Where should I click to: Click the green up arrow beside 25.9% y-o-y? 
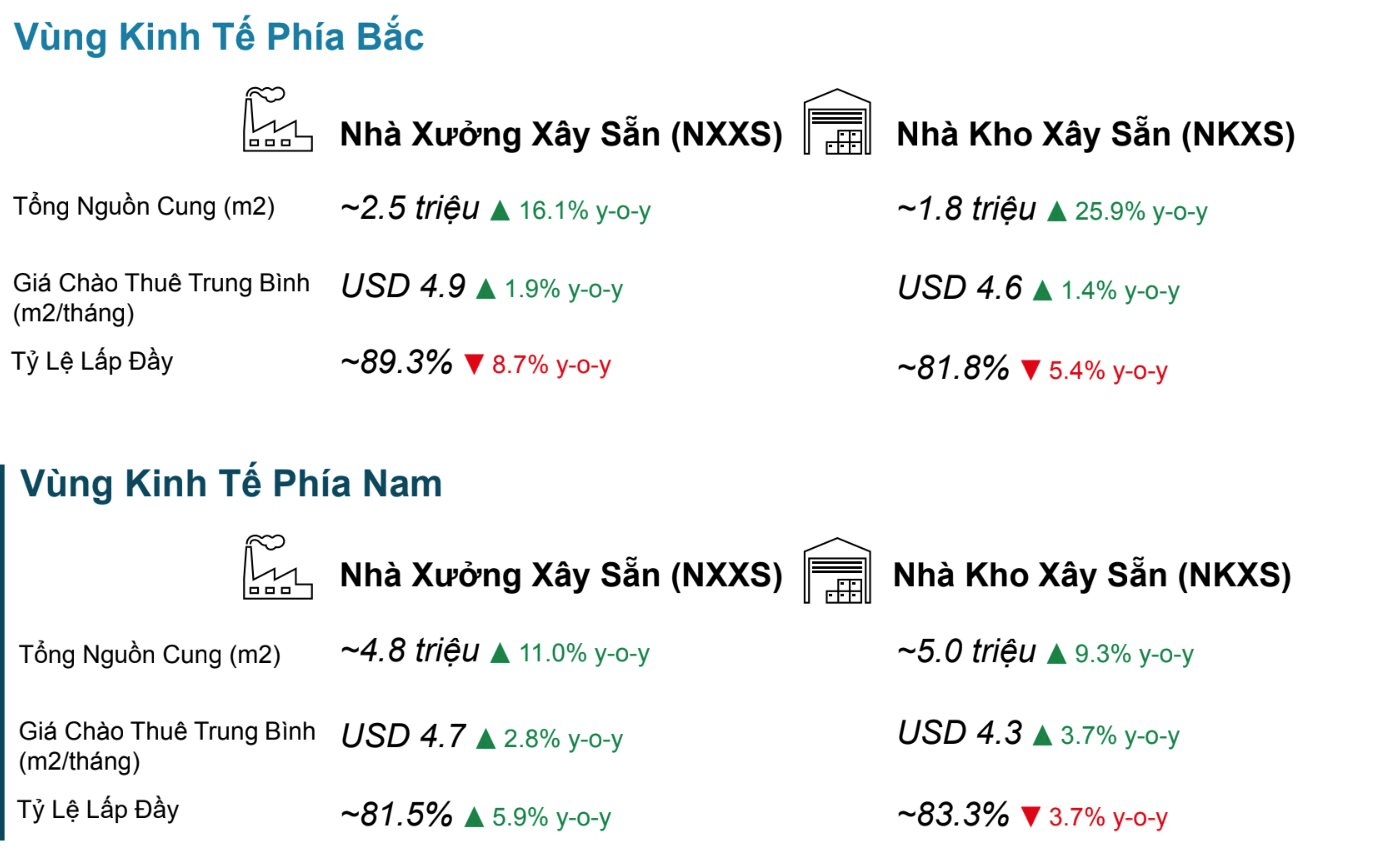tap(1057, 212)
